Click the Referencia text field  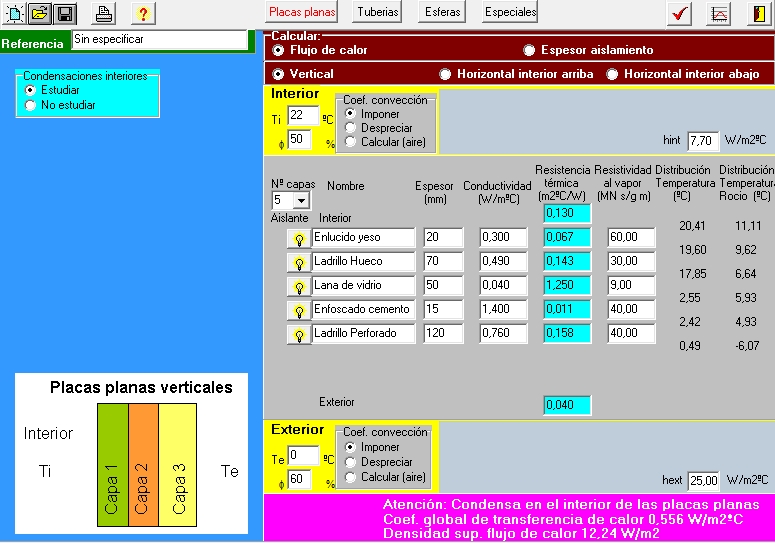160,40
